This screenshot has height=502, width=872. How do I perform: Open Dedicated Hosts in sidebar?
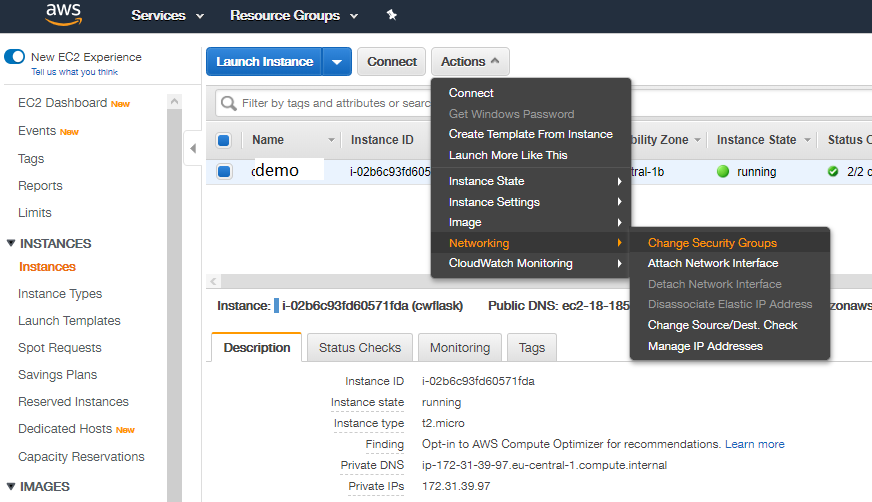tap(65, 429)
